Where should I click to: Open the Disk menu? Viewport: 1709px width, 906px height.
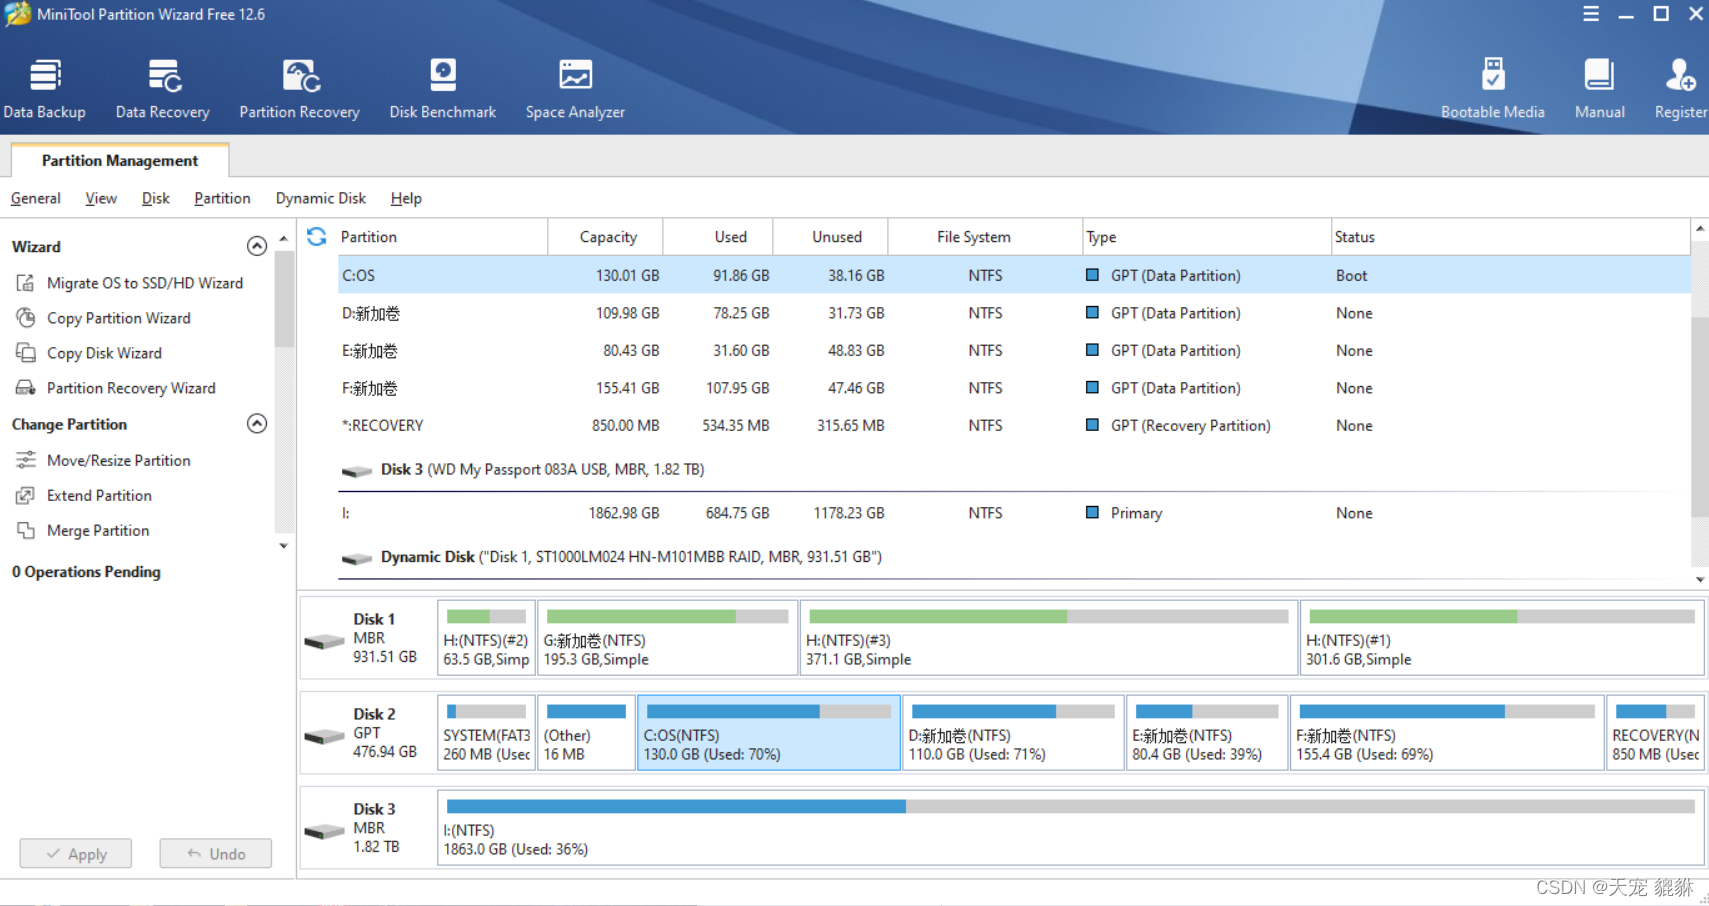point(156,198)
